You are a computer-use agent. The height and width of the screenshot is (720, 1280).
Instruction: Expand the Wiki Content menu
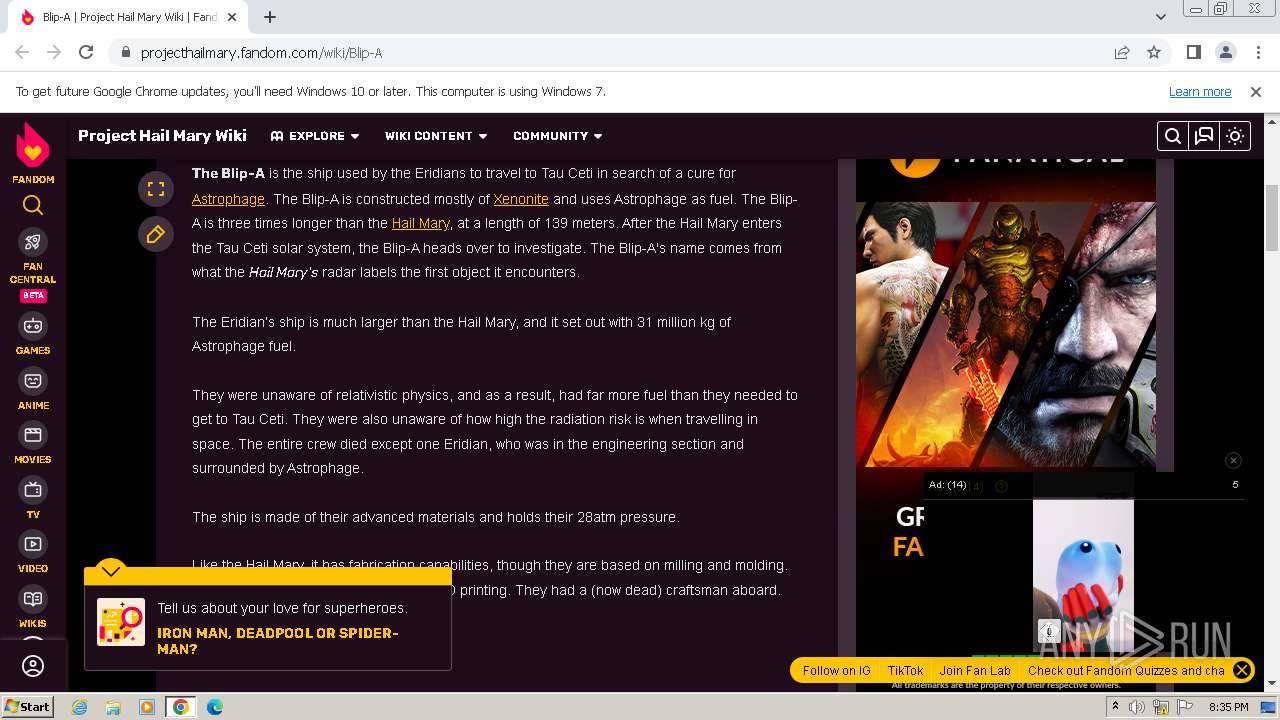pyautogui.click(x=436, y=136)
